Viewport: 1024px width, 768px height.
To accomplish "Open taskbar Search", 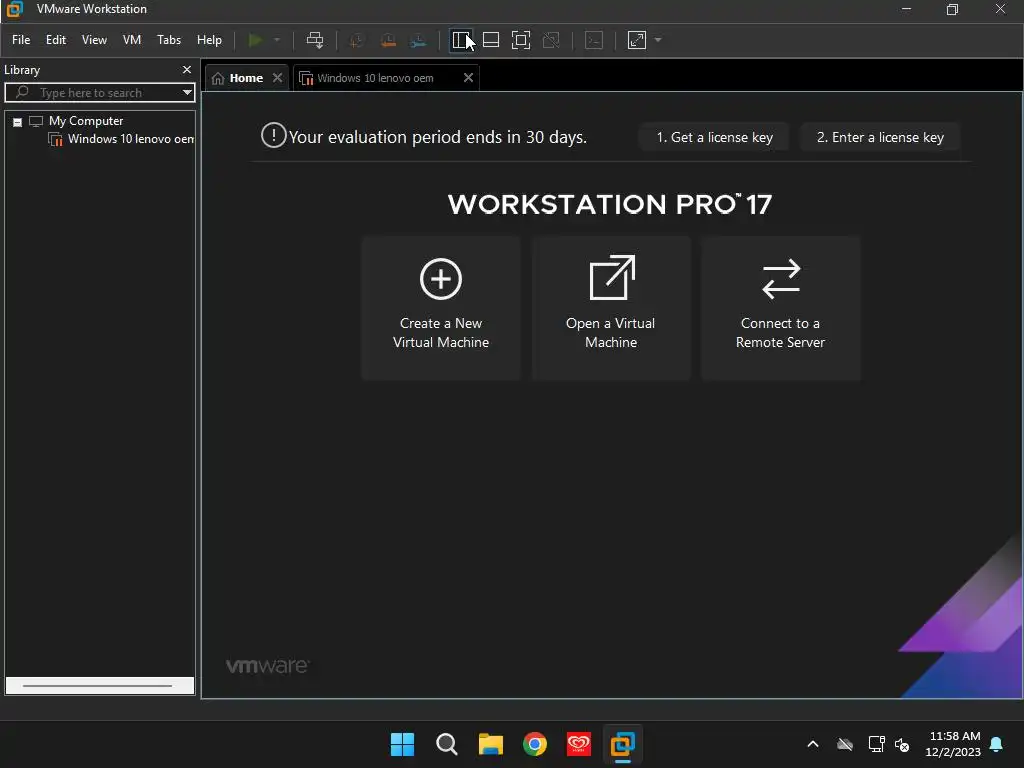I will pyautogui.click(x=447, y=744).
